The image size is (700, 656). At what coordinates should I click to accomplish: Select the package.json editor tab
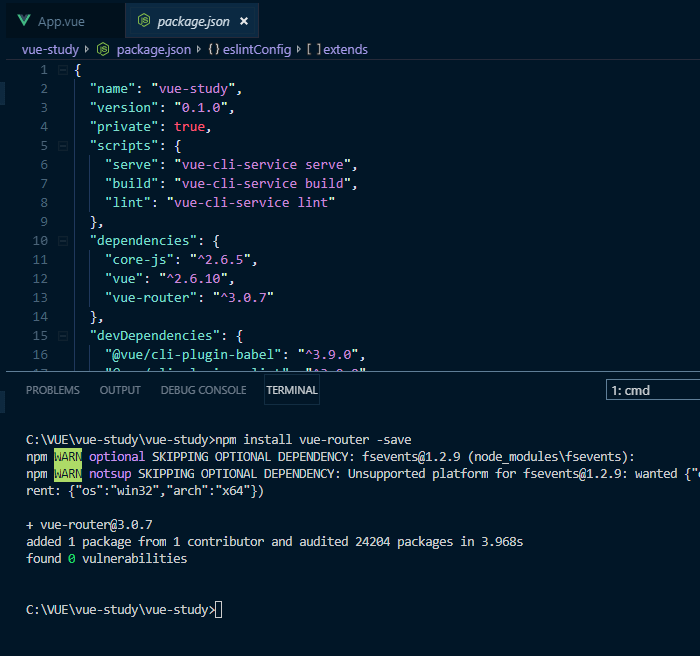tap(193, 21)
